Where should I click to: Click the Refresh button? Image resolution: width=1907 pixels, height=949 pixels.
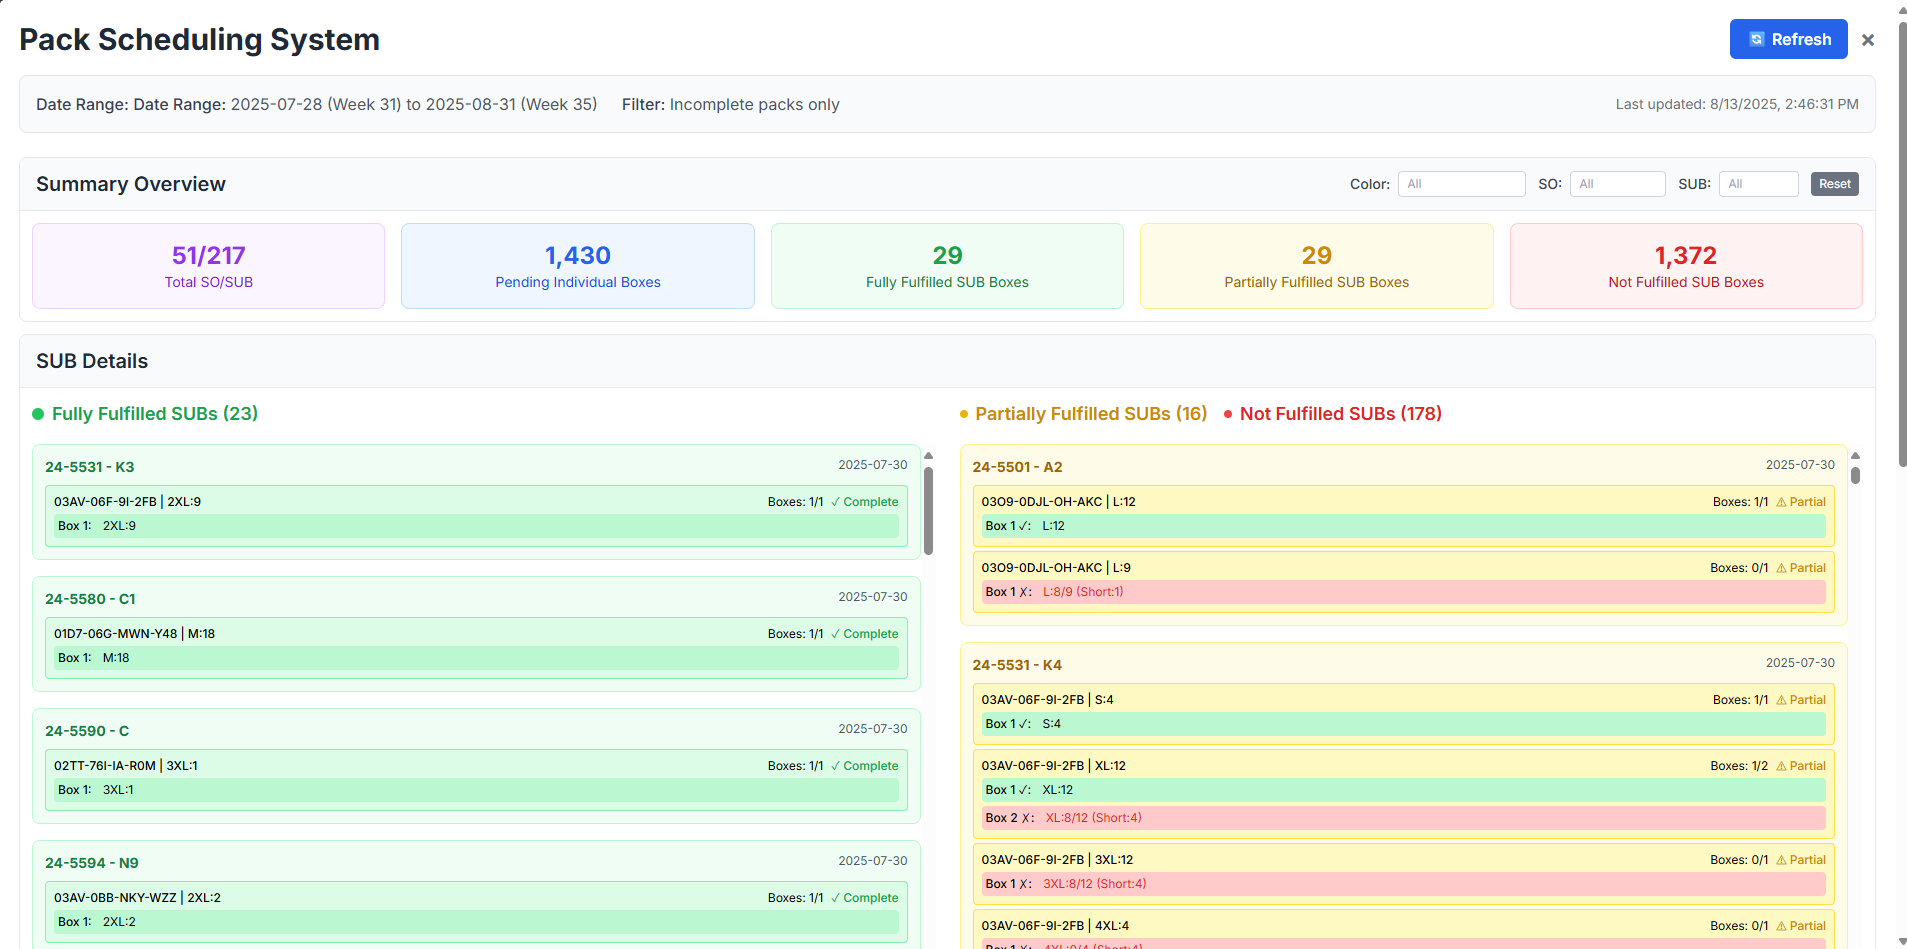[1788, 40]
